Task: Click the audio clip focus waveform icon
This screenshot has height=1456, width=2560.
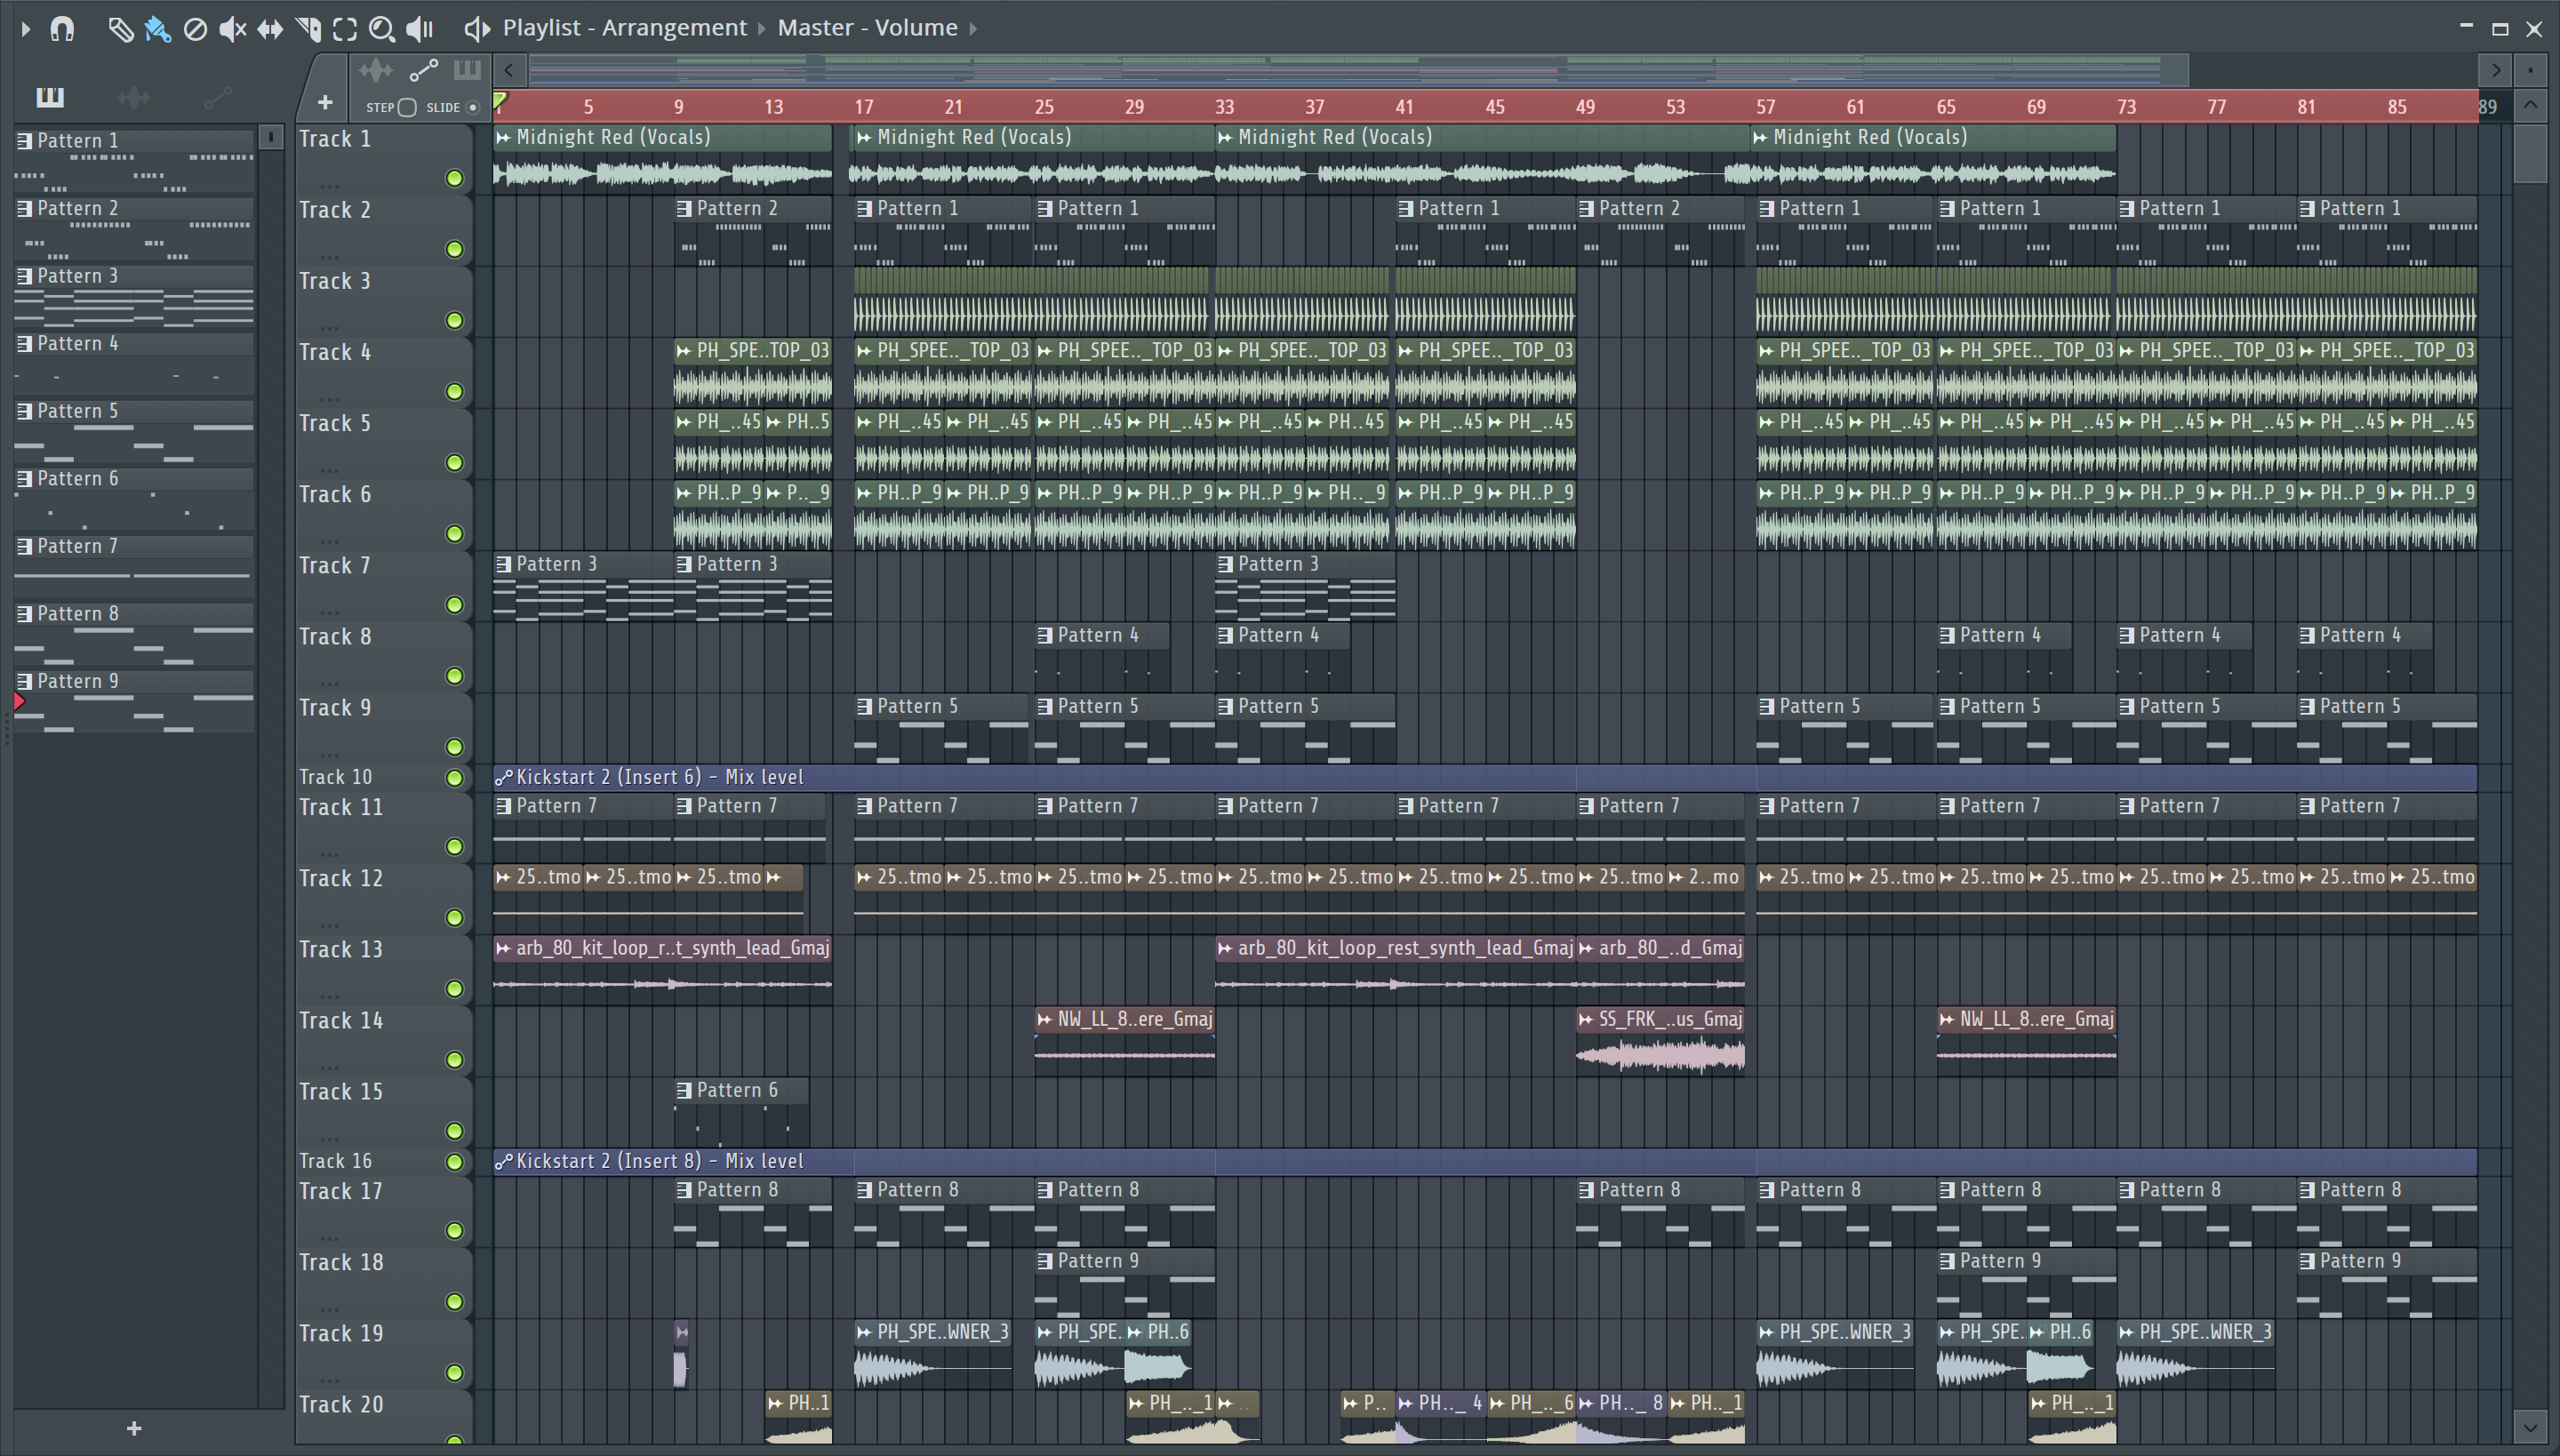Action: coord(377,70)
